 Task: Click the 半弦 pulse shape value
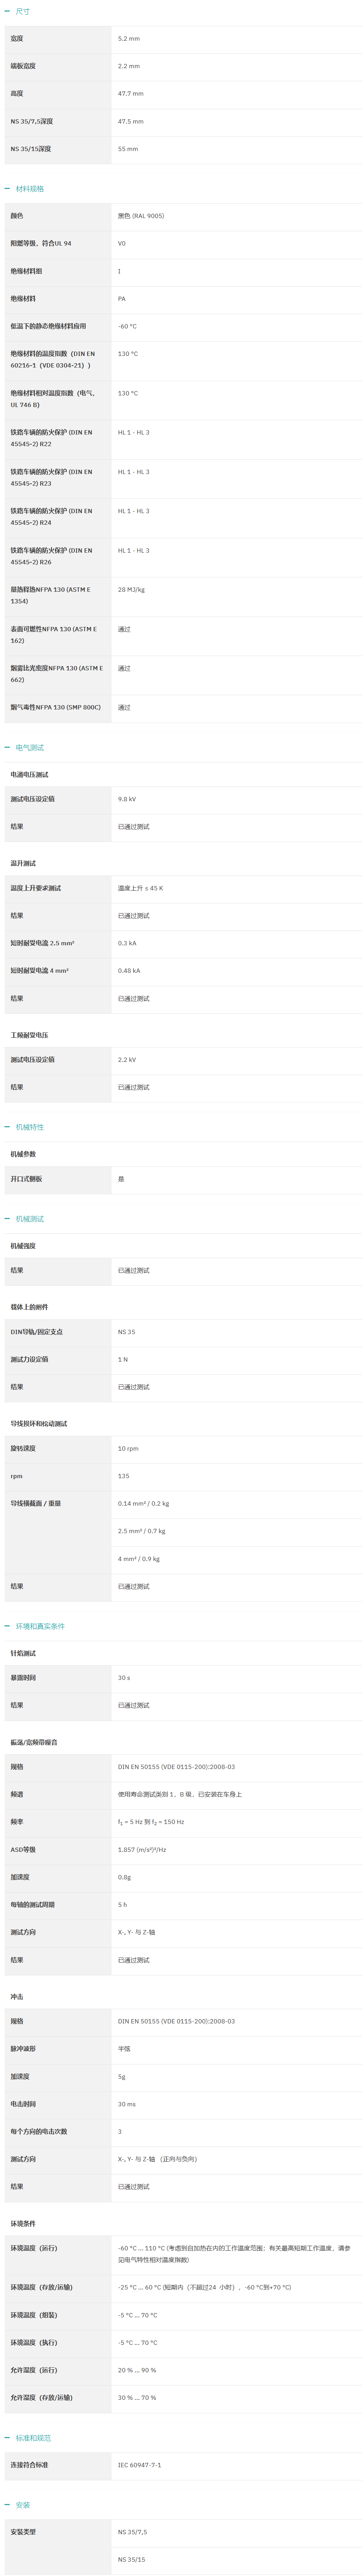tap(124, 2048)
